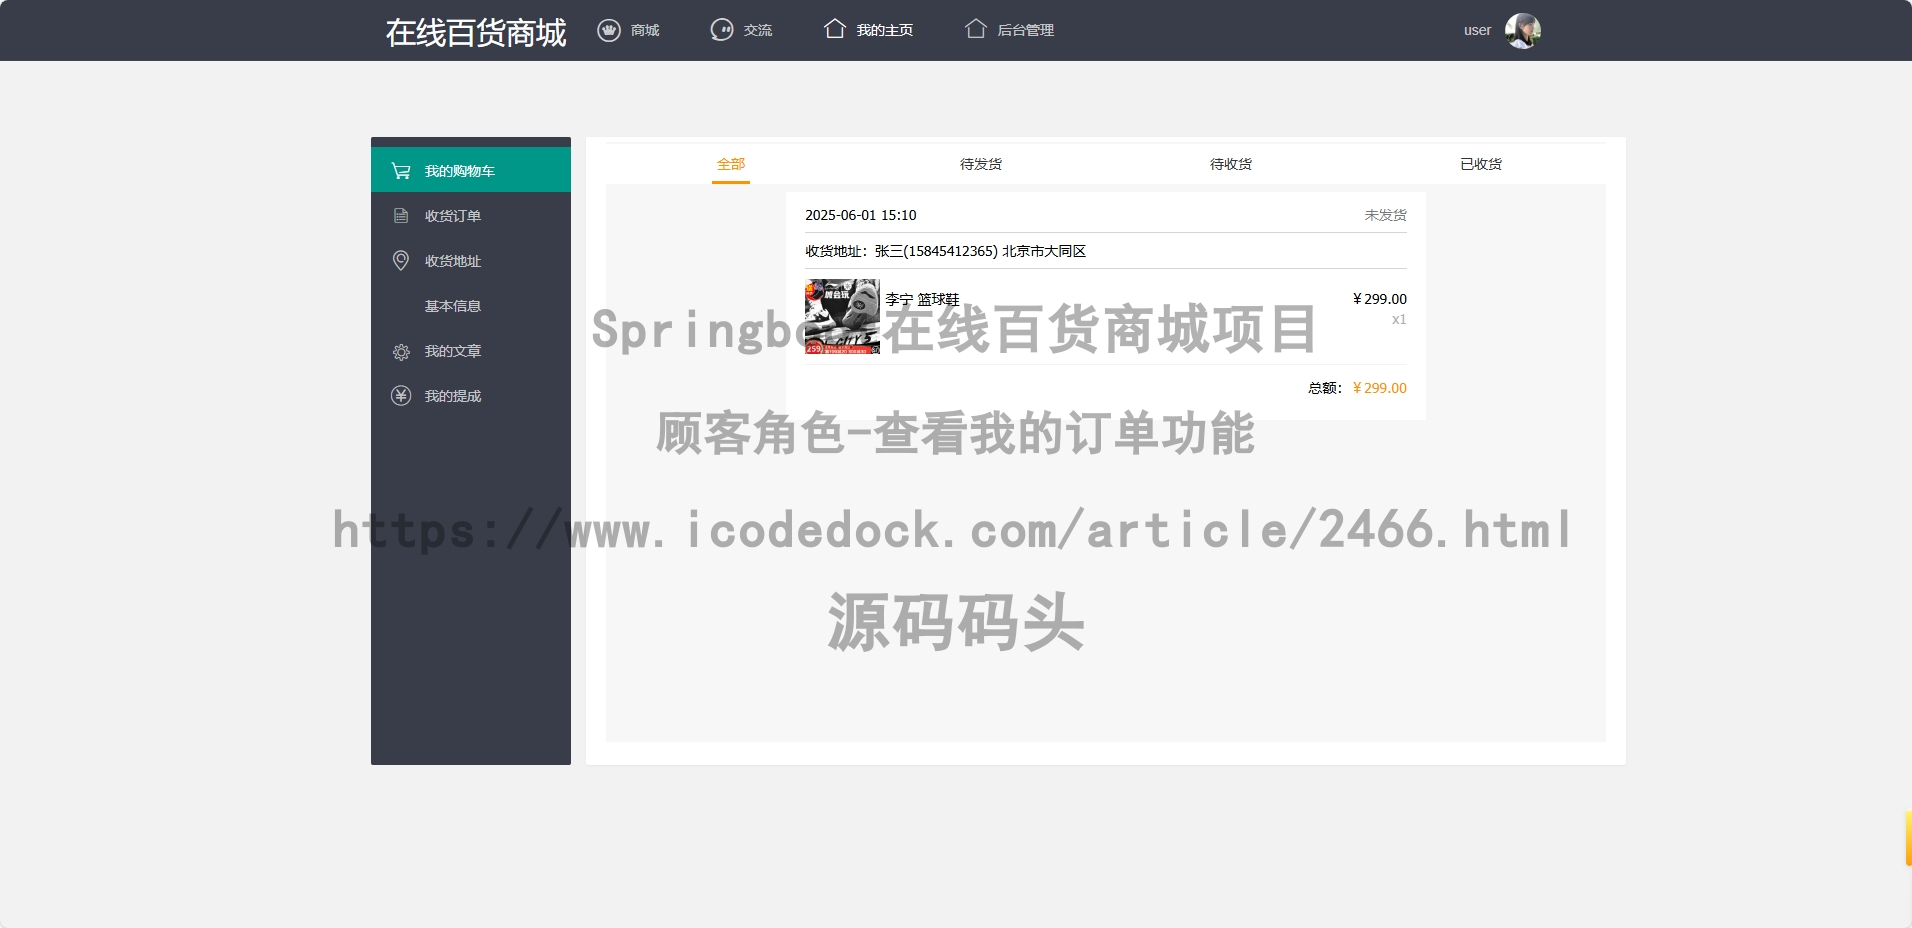Switch to the 待发货 tab

[981, 164]
